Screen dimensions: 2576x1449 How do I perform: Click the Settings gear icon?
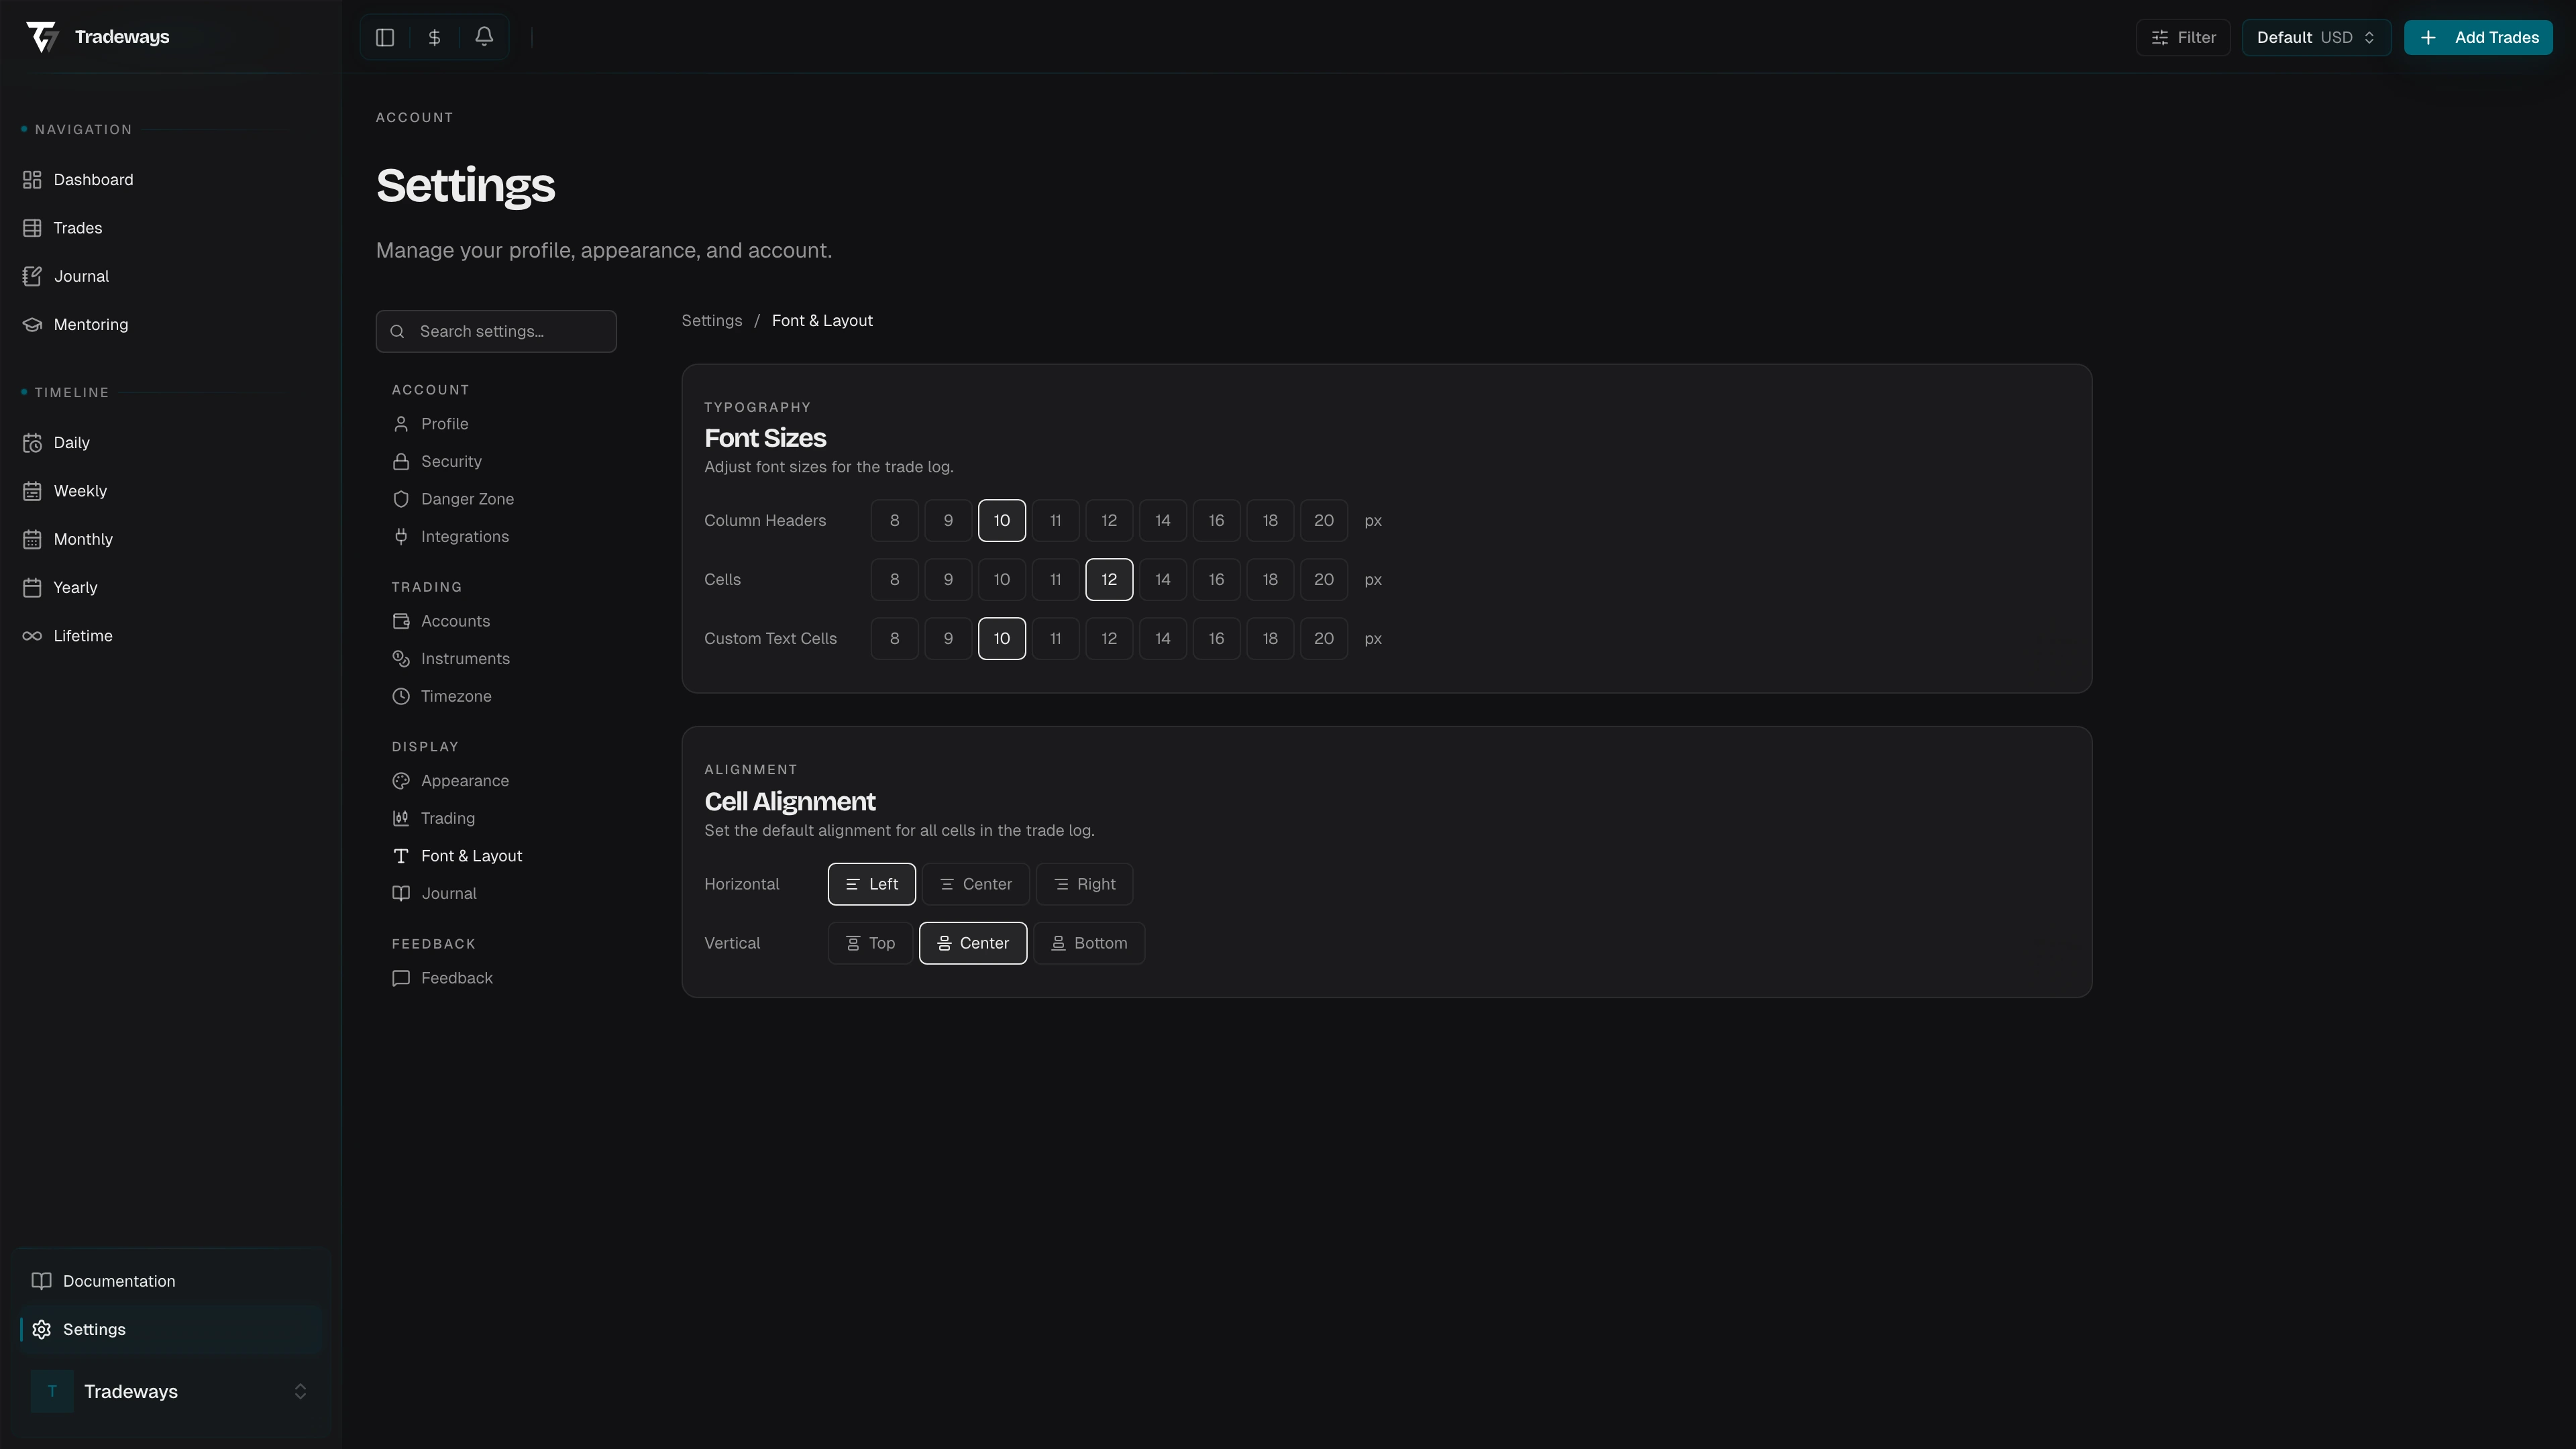[40, 1329]
